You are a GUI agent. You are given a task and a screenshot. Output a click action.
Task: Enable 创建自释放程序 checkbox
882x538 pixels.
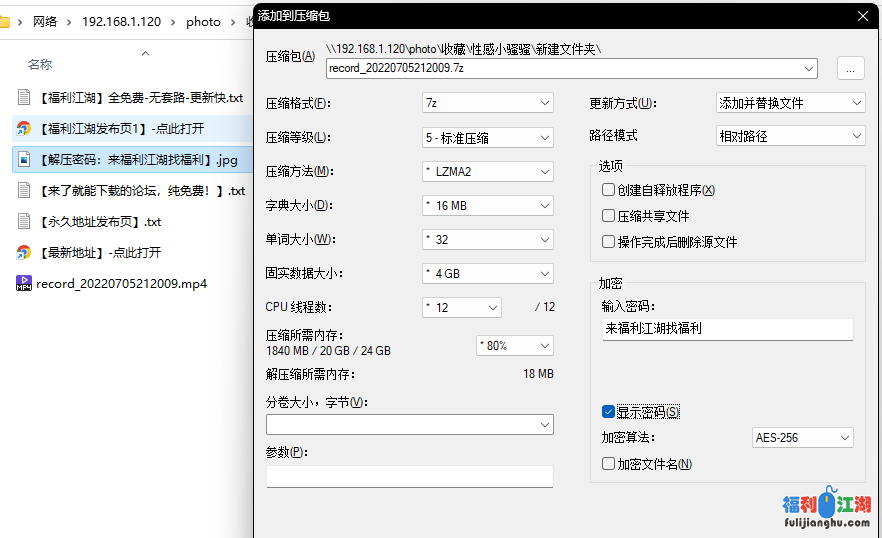[608, 190]
